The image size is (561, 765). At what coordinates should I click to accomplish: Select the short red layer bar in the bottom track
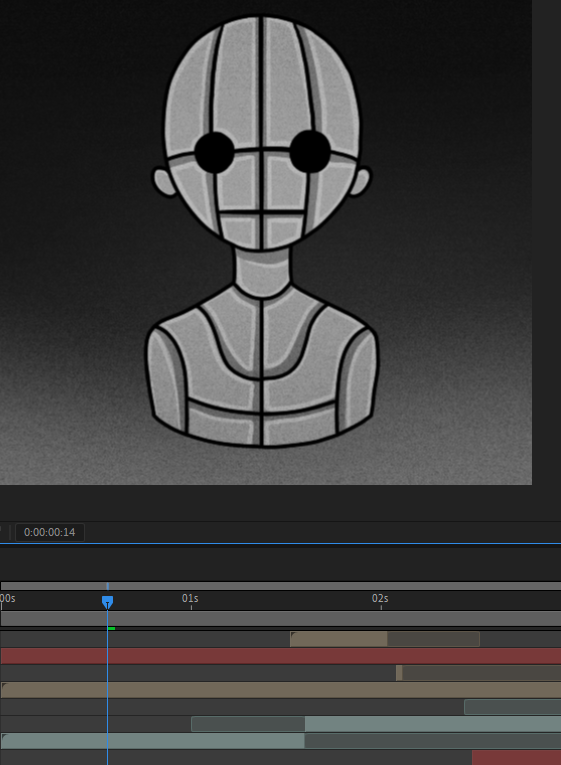(x=517, y=758)
